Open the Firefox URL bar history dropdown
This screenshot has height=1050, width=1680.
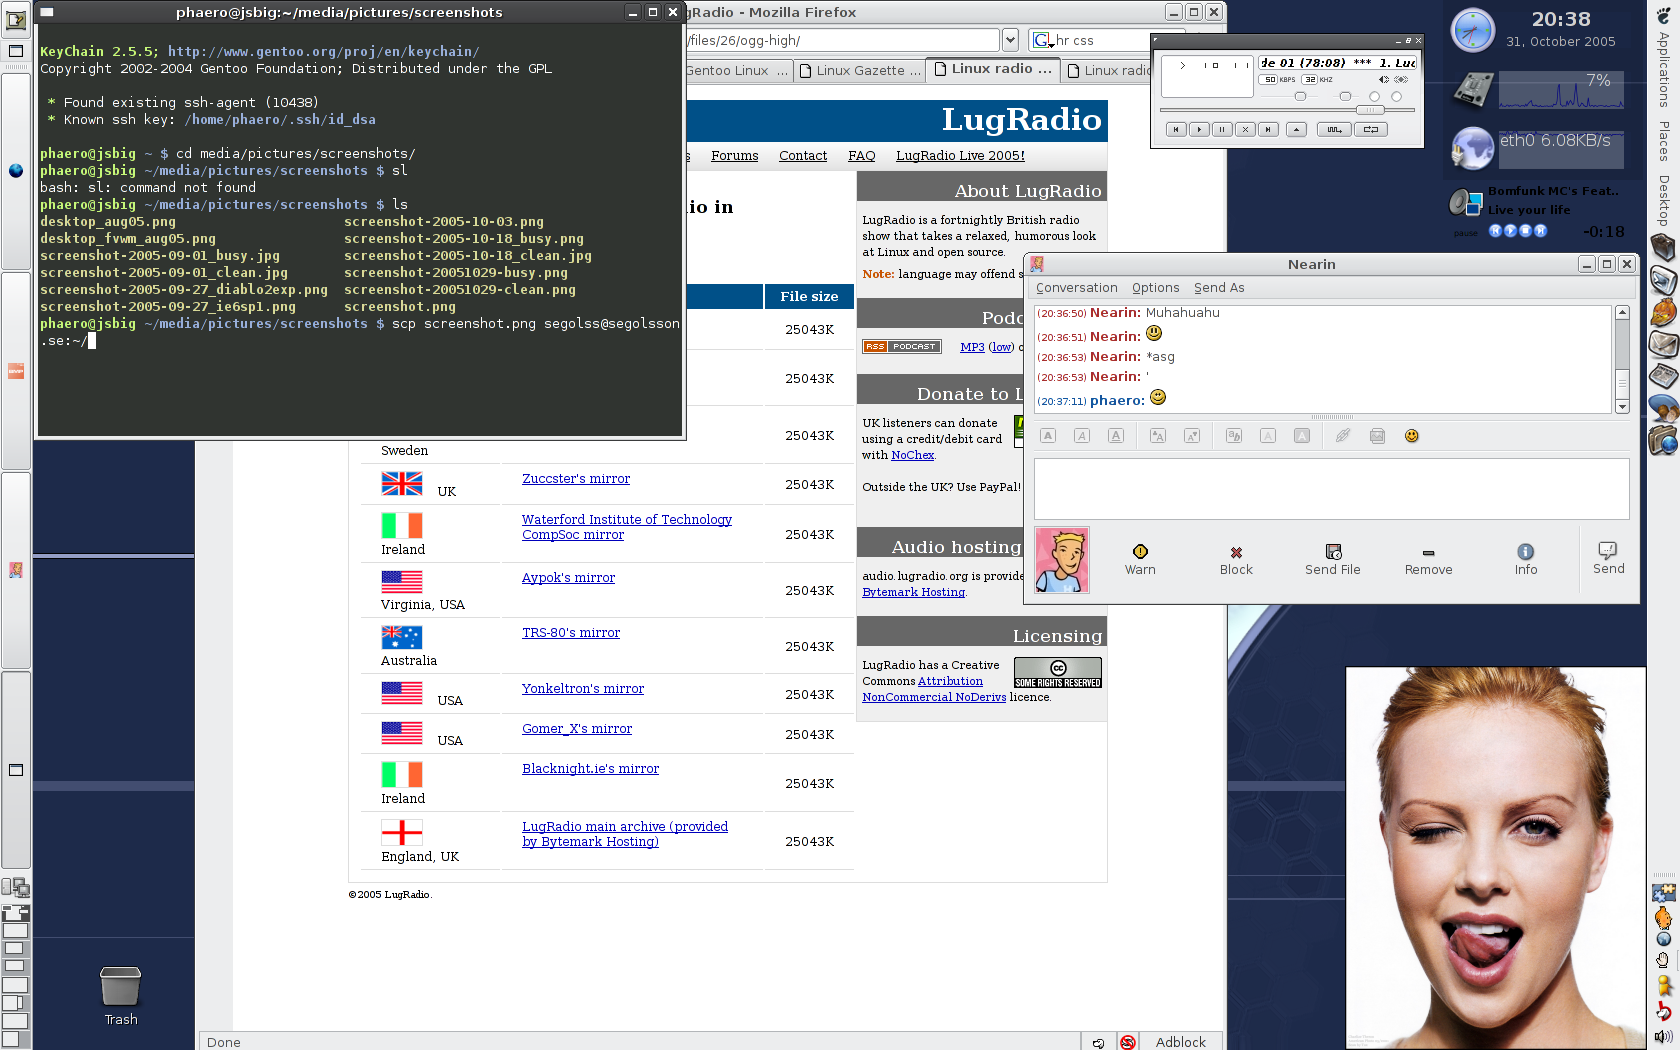[1010, 40]
